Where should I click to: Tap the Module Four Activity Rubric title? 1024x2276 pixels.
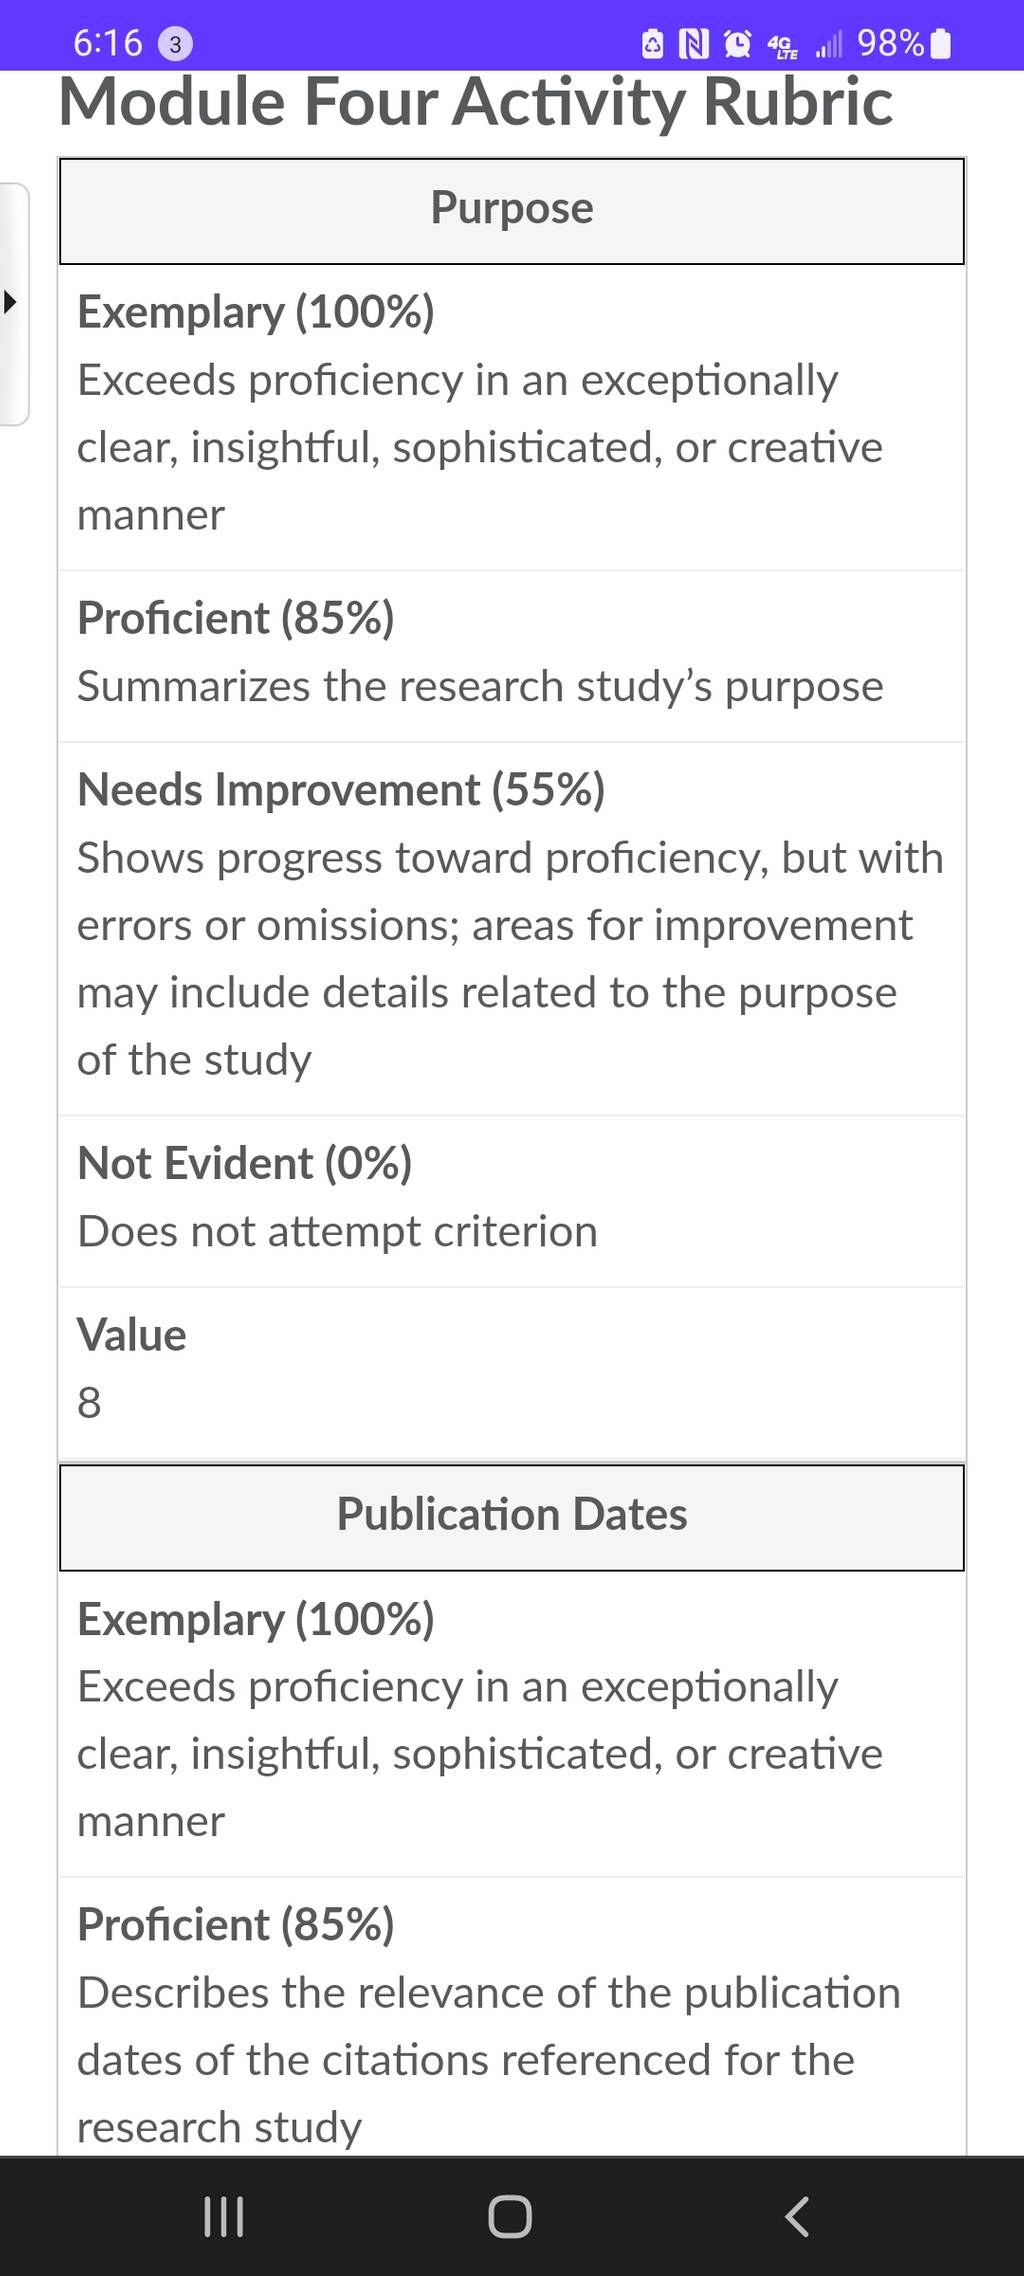[x=476, y=101]
